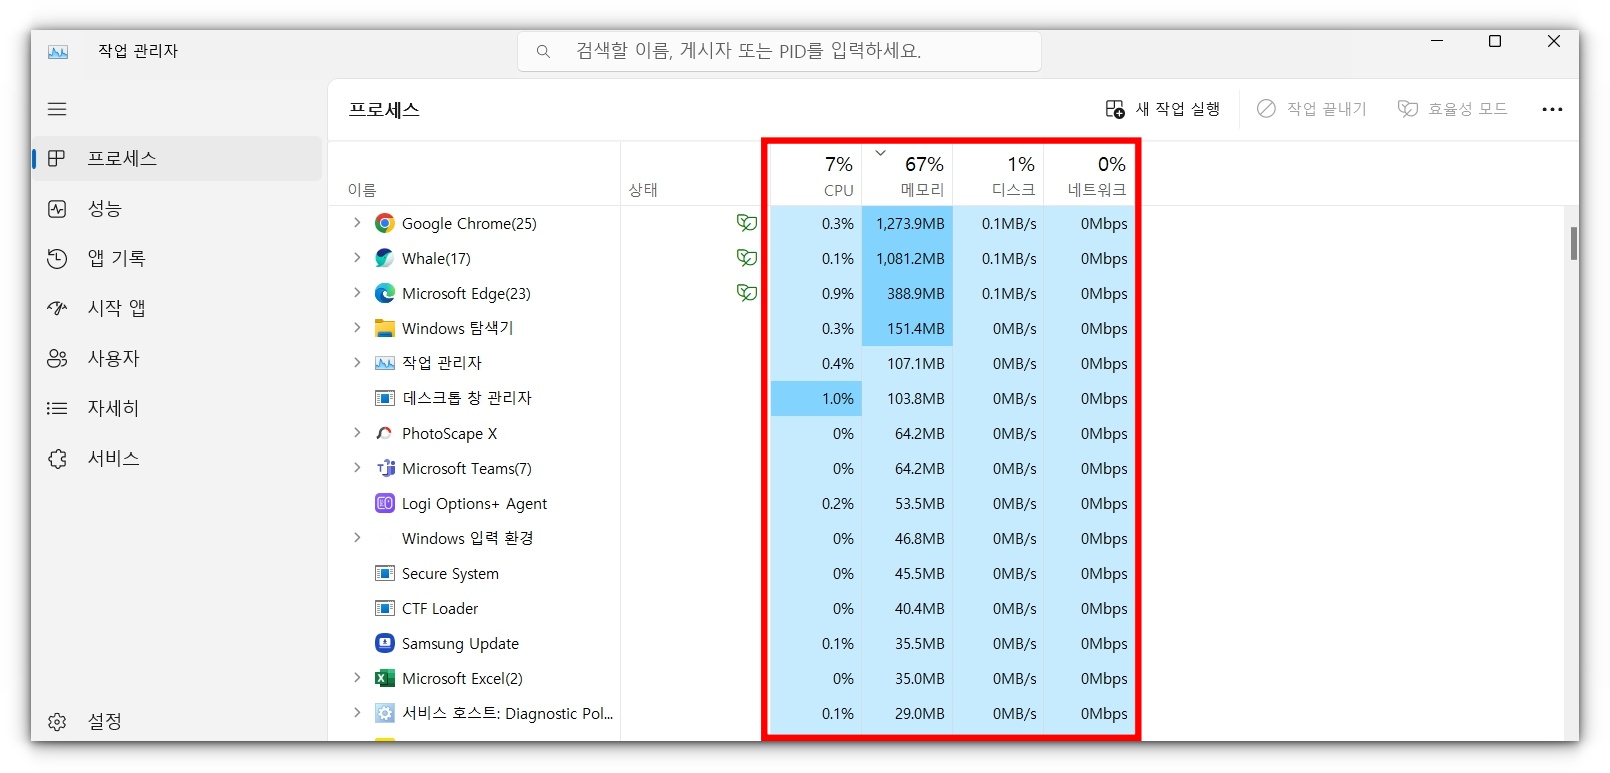Open the more options ellipsis menu
1610x773 pixels.
1552,109
